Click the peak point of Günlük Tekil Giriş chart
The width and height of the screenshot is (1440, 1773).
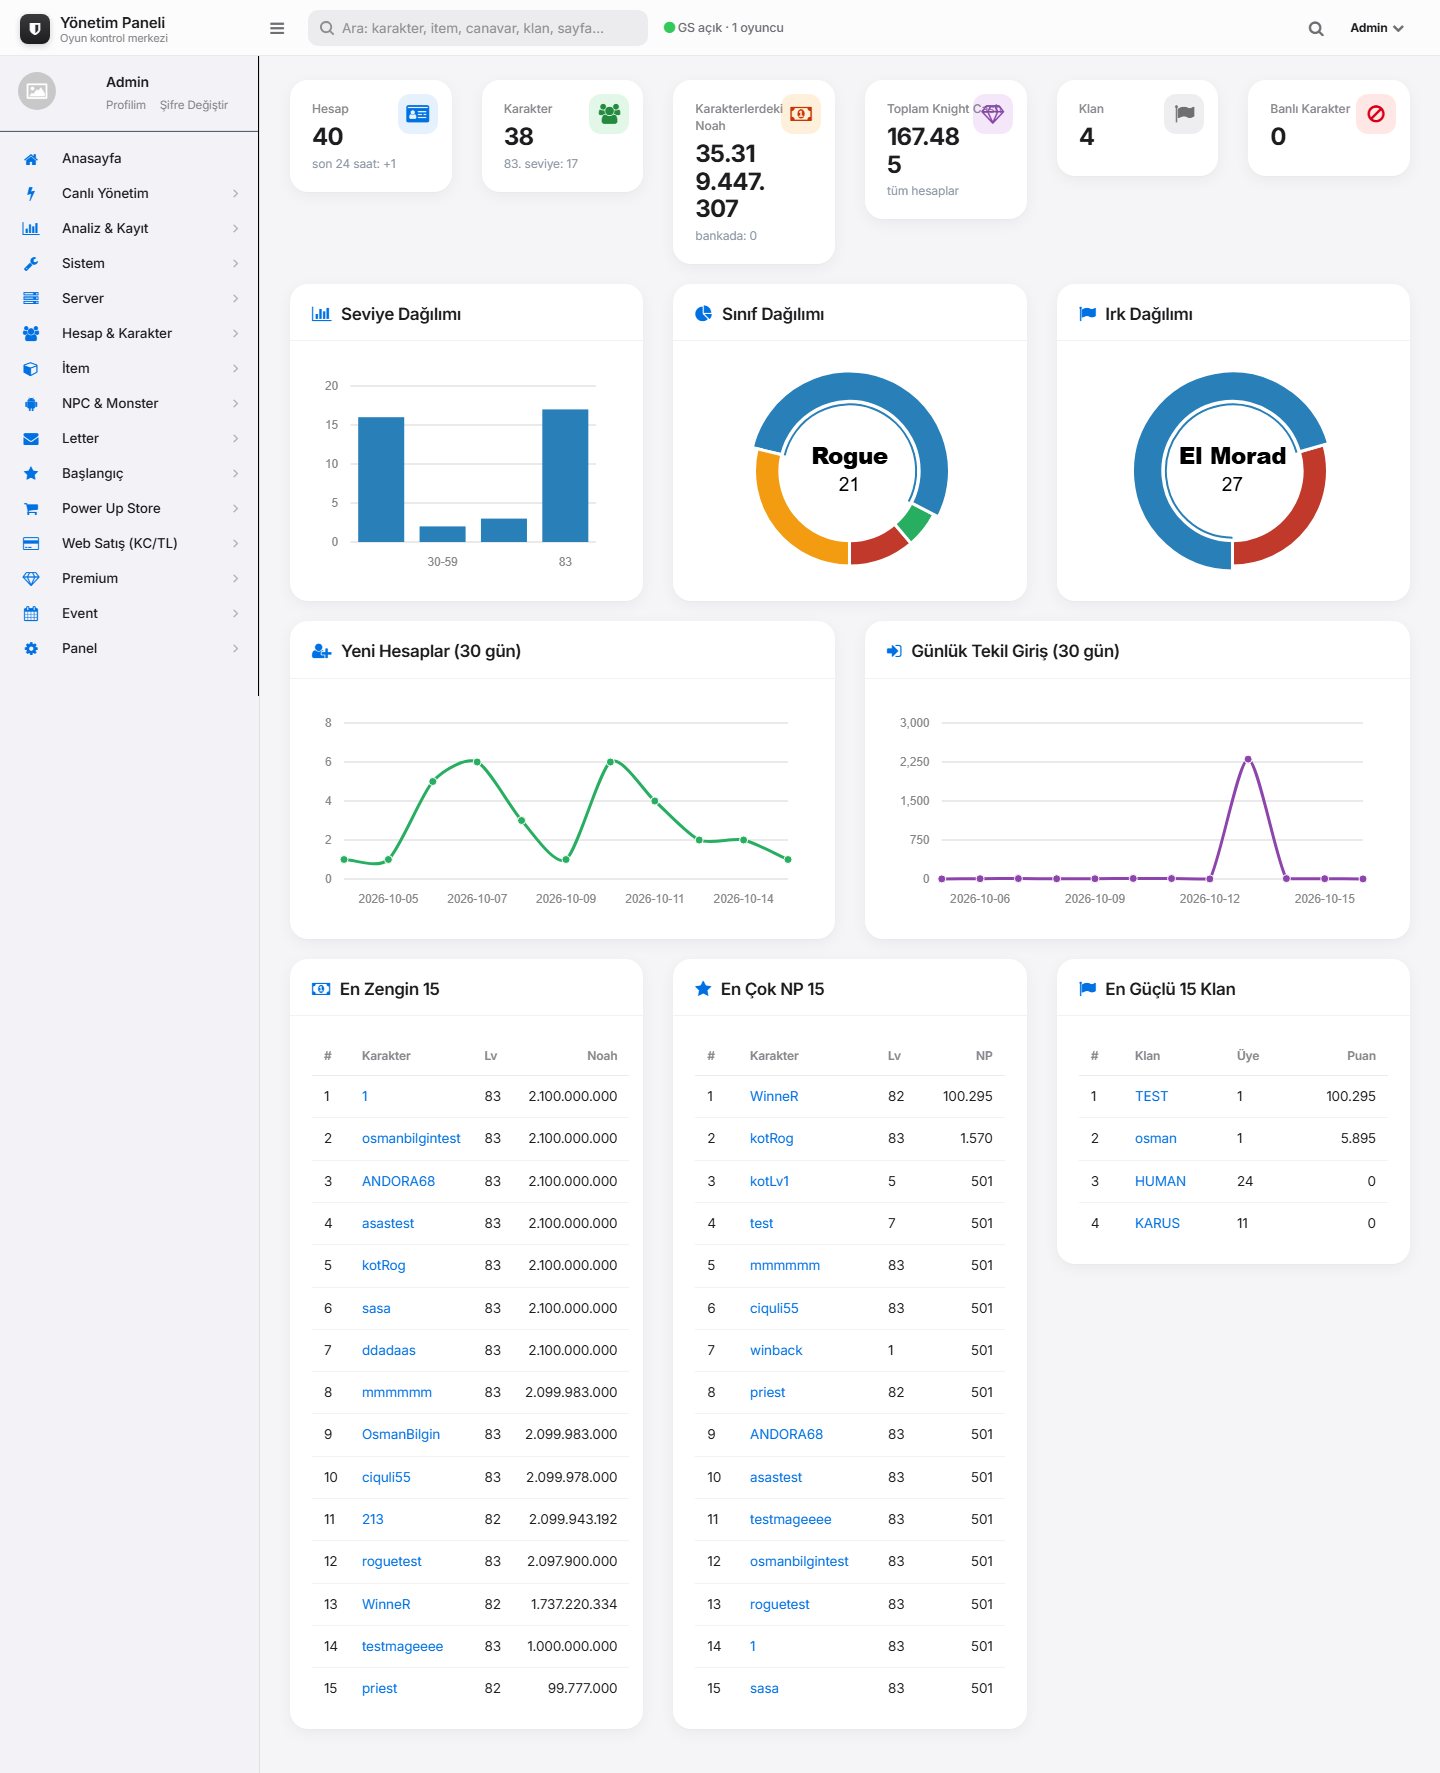pos(1248,759)
